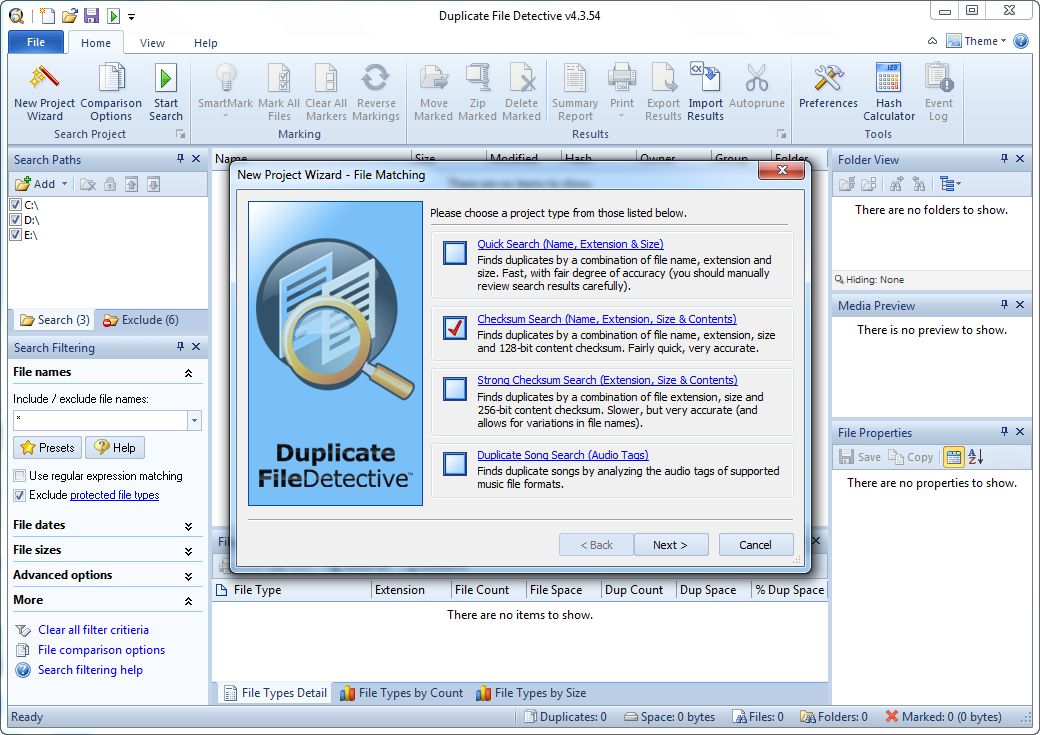The image size is (1040, 735).
Task: Click the Zip Marked icon
Action: point(478,78)
